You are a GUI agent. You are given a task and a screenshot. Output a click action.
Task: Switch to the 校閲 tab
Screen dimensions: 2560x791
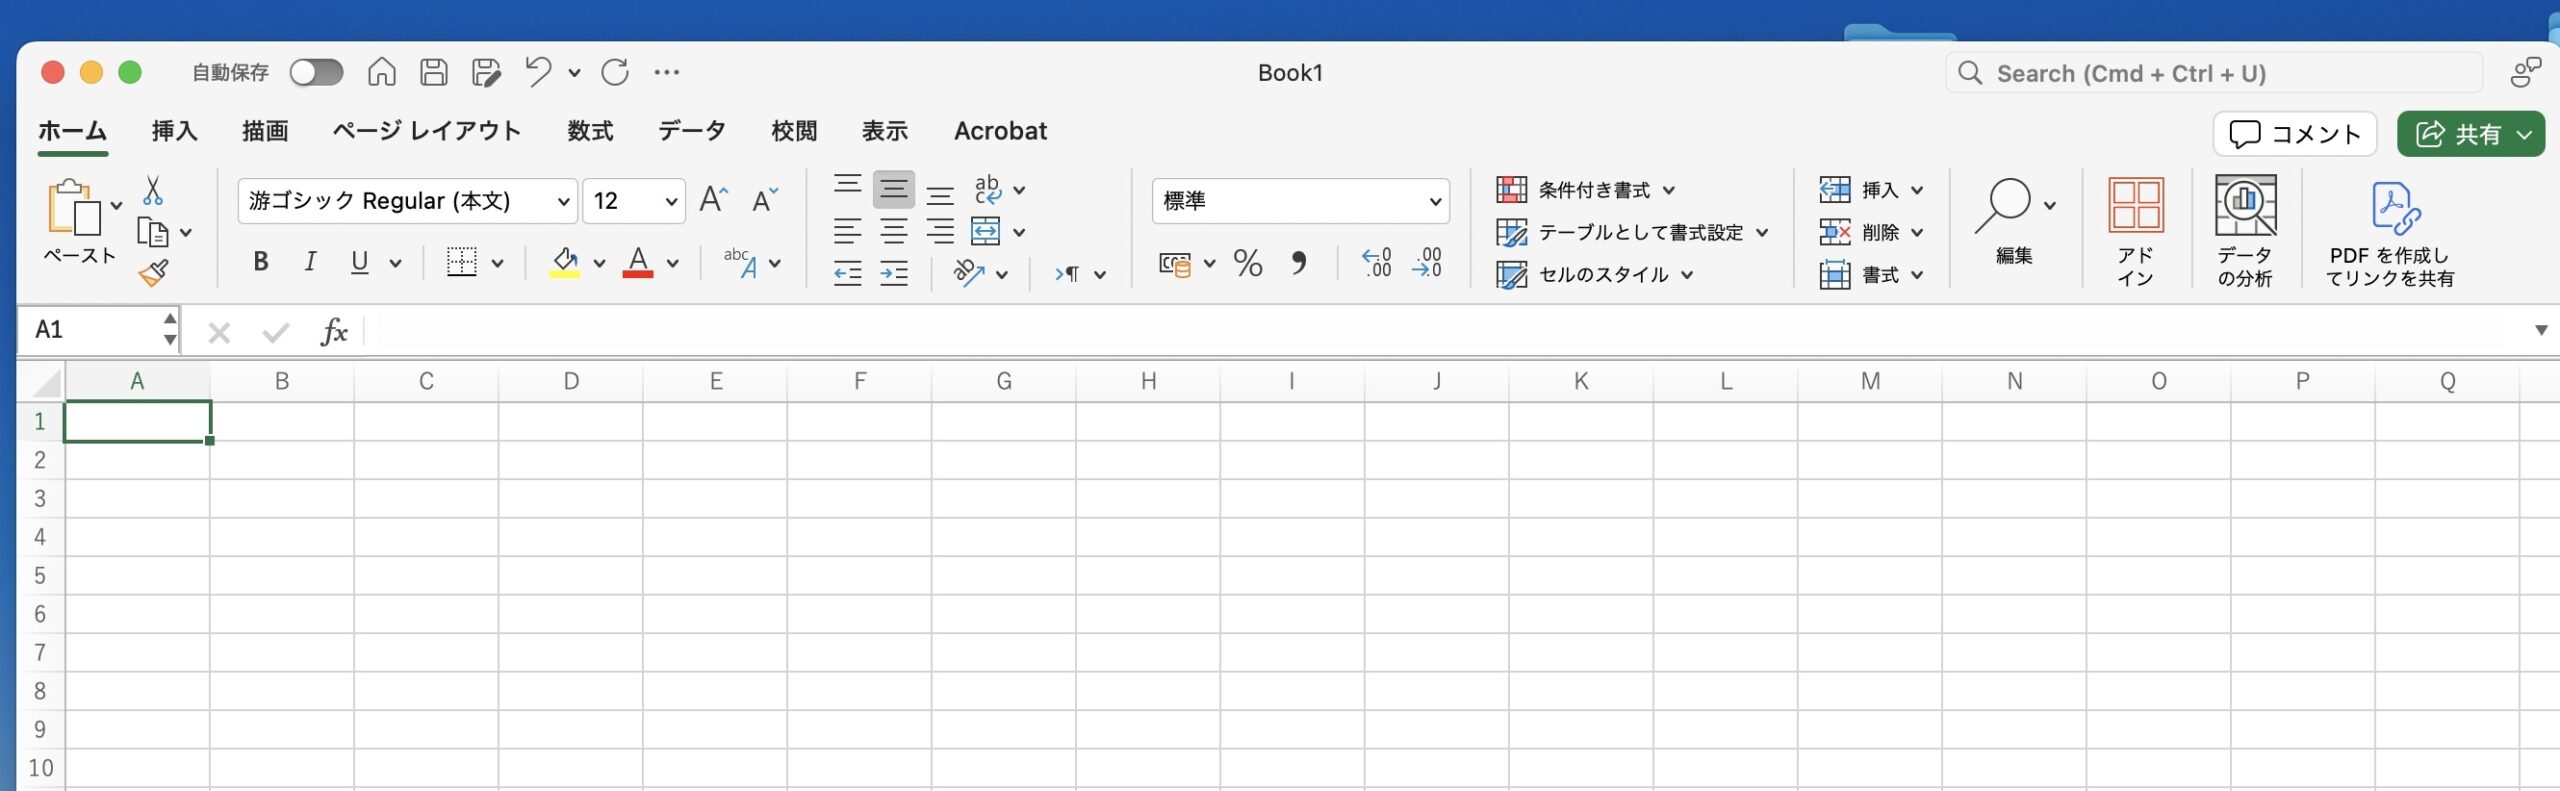click(x=794, y=131)
